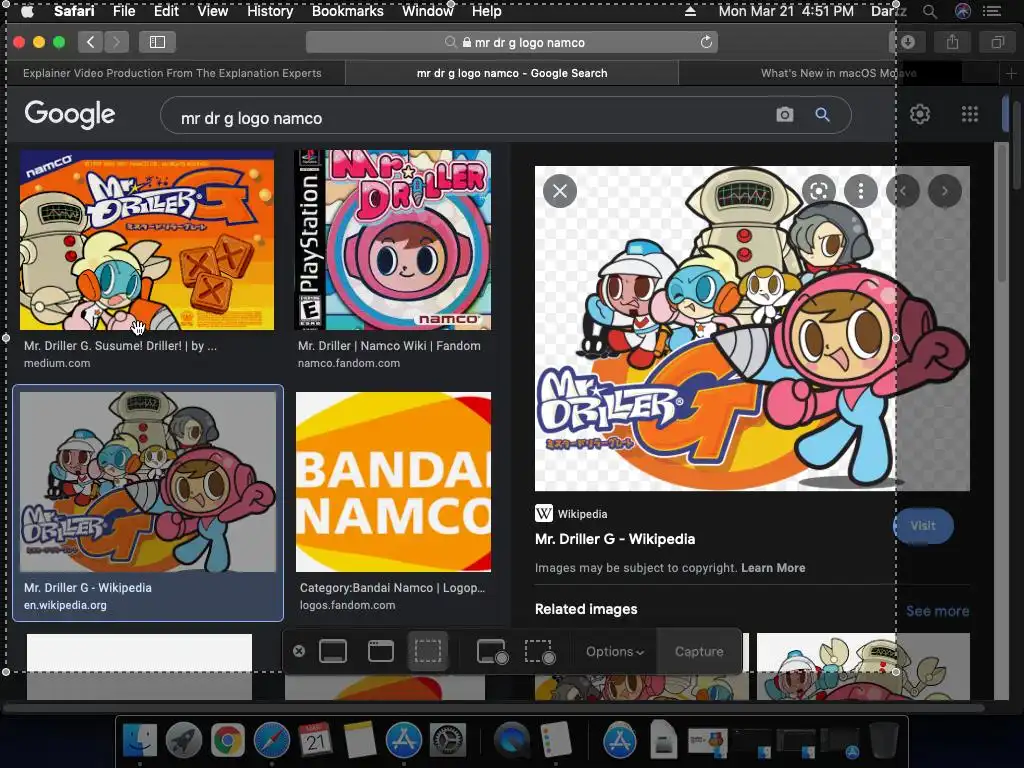Open Spotlight search in menu bar
The width and height of the screenshot is (1024, 768).
(929, 11)
